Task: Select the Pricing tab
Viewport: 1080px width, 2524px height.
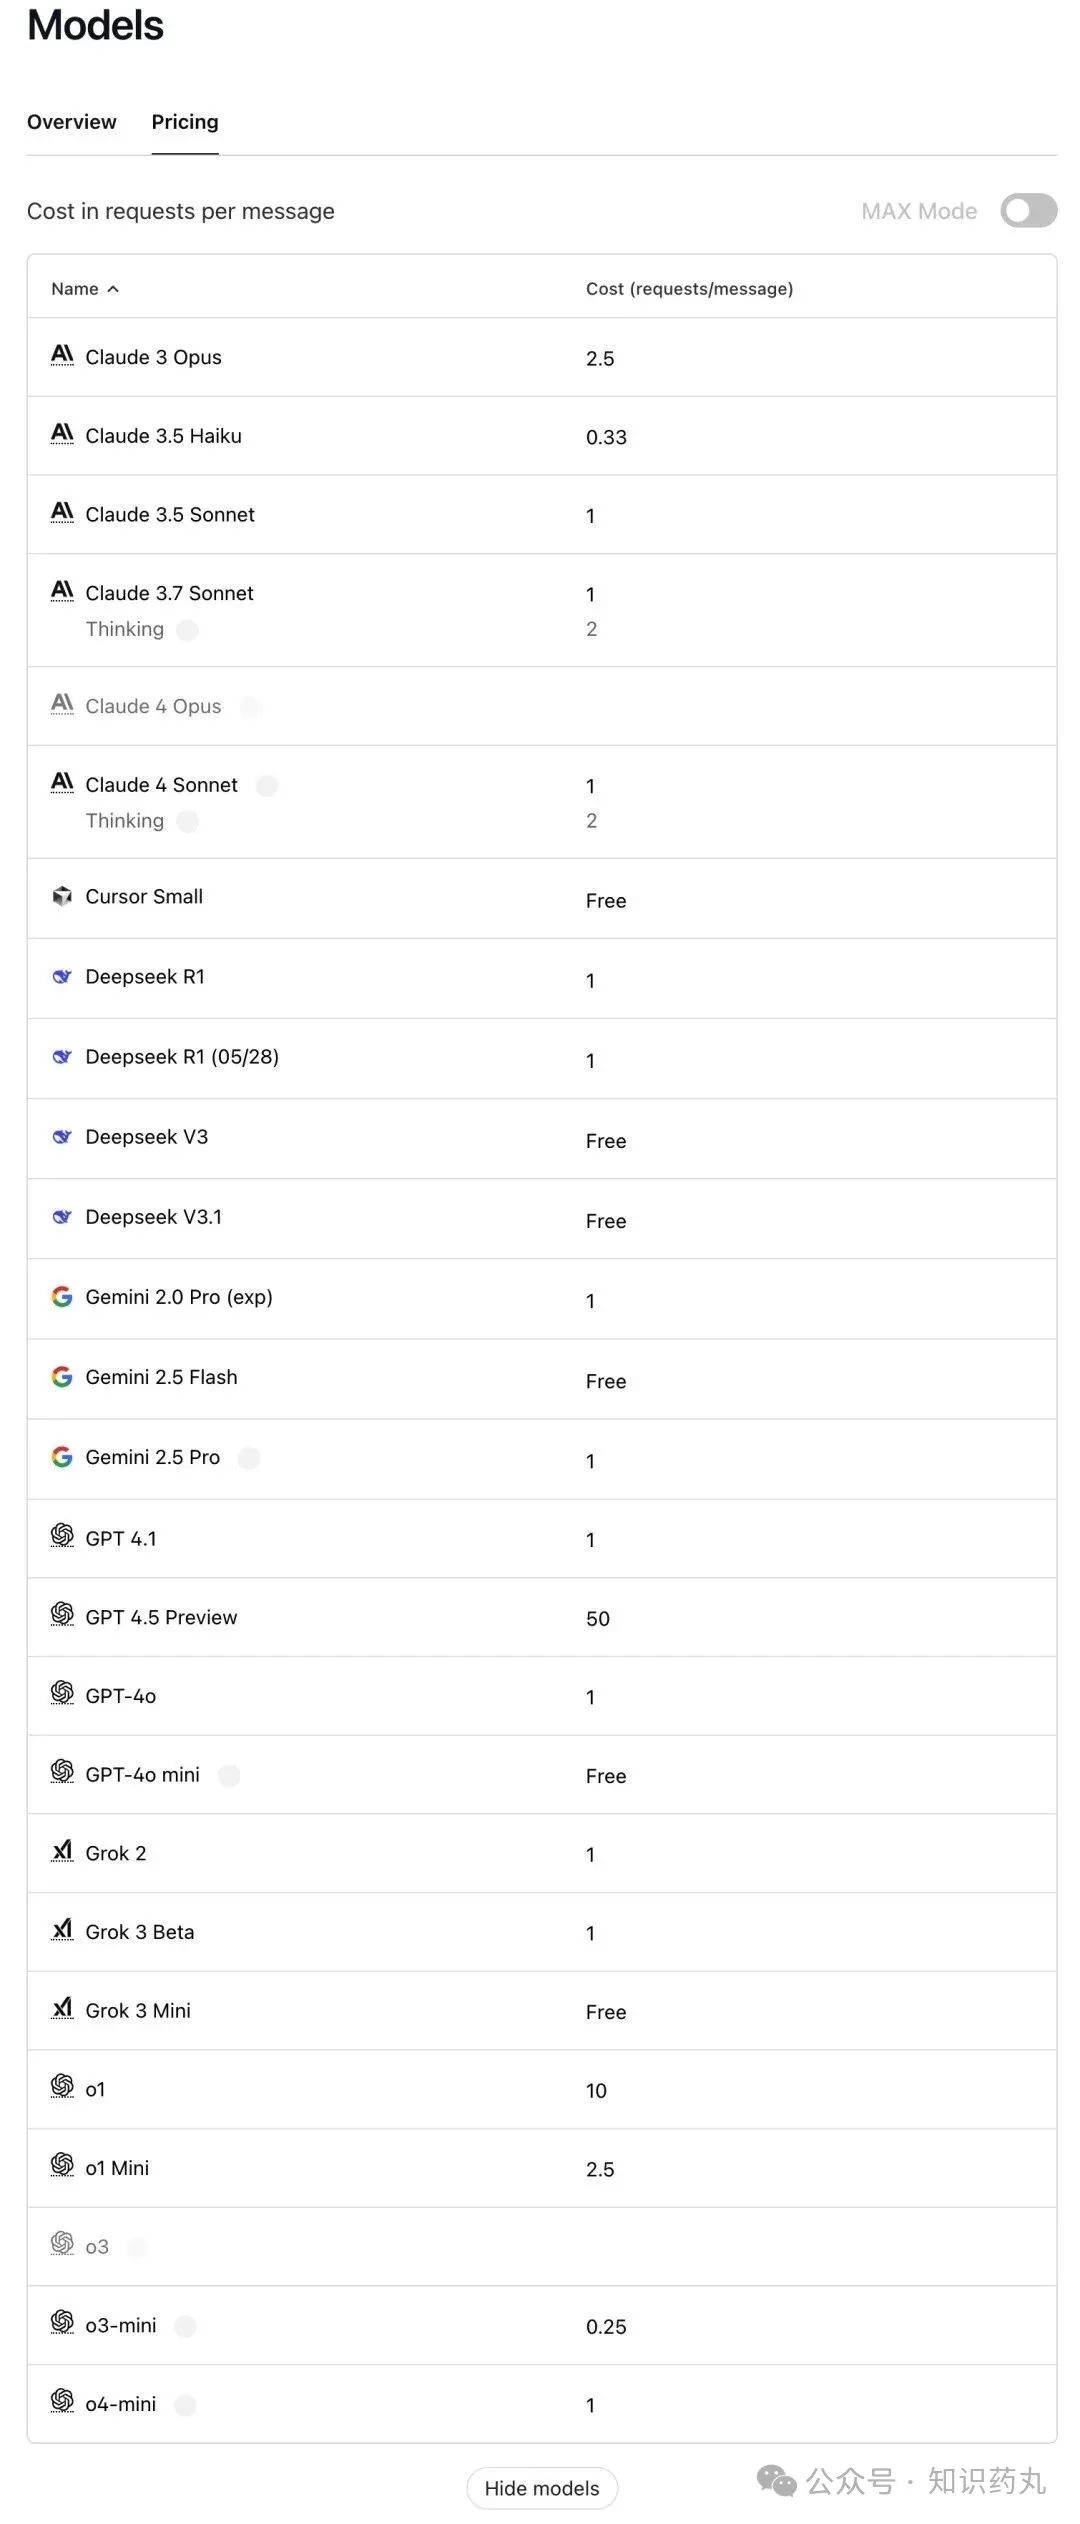Action: point(185,122)
